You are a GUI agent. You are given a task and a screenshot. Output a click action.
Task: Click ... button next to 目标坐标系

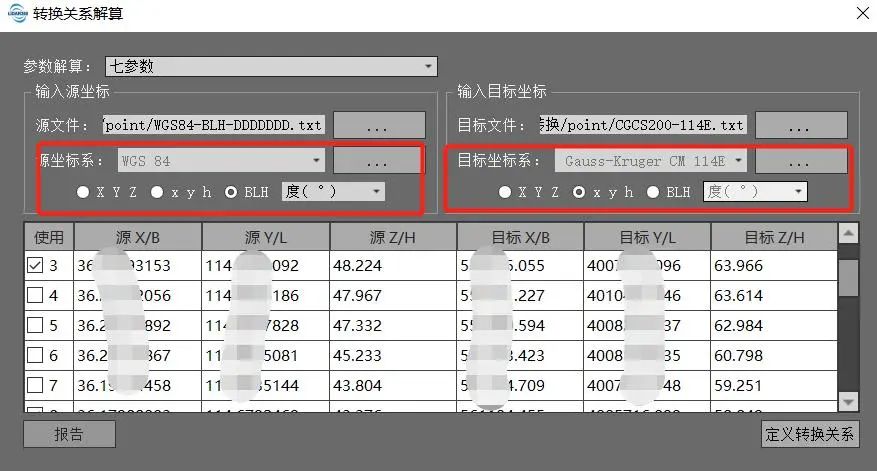(801, 161)
